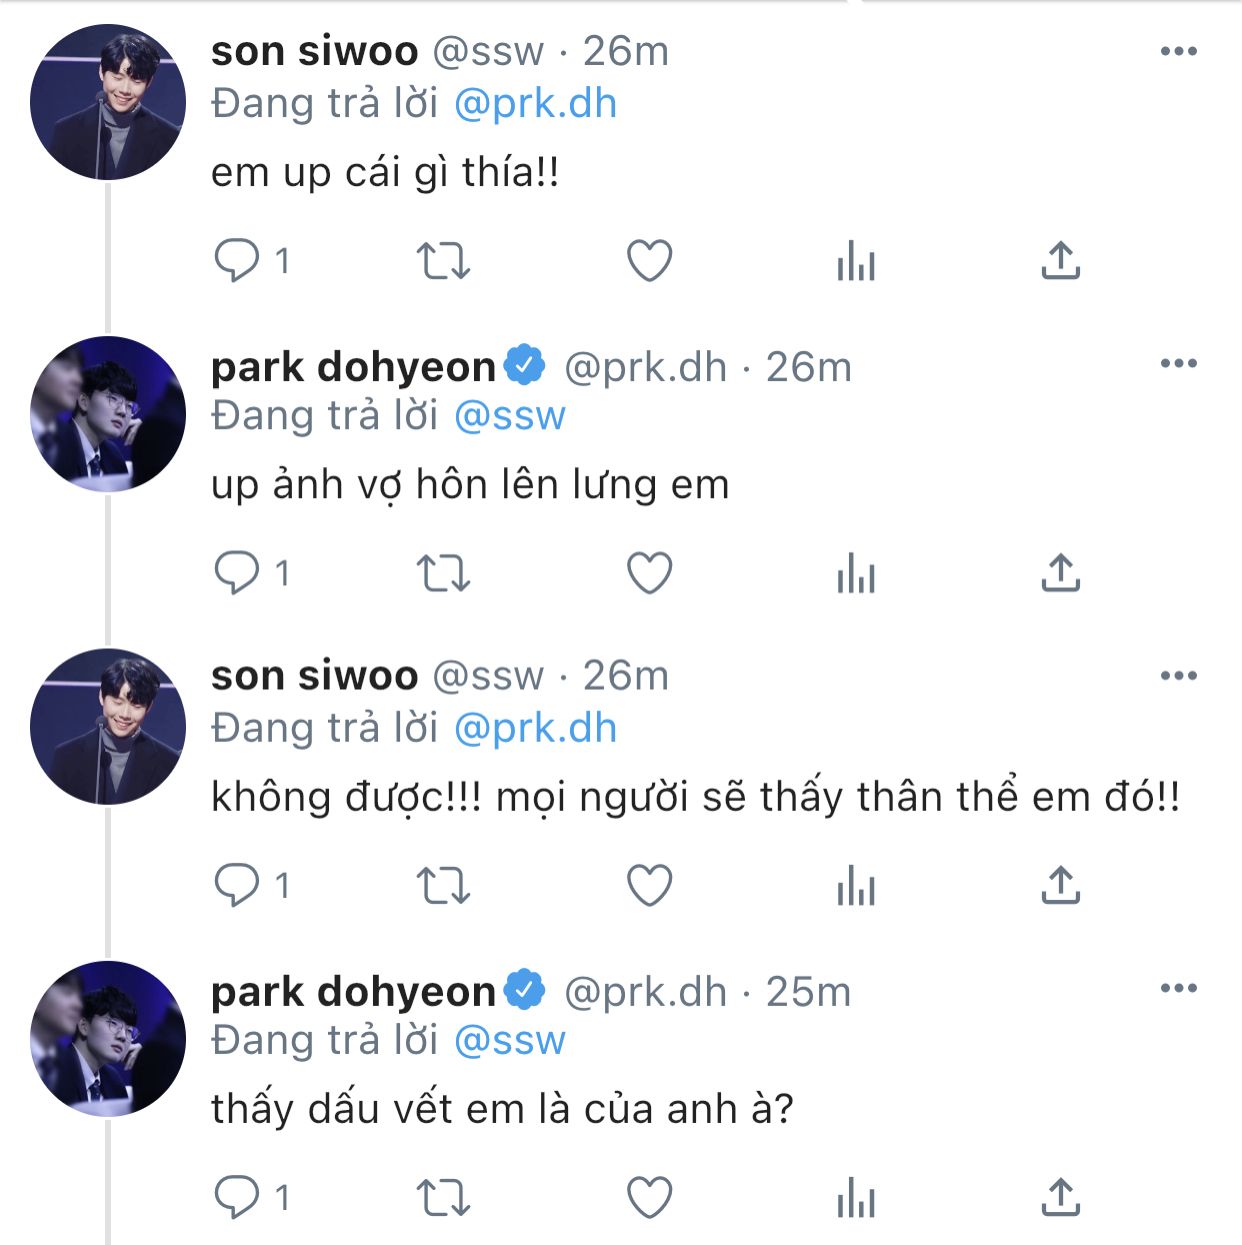Screen dimensions: 1242x1245
Task: Open park dohyeon's profile name on 26m tweet
Action: coord(353,367)
